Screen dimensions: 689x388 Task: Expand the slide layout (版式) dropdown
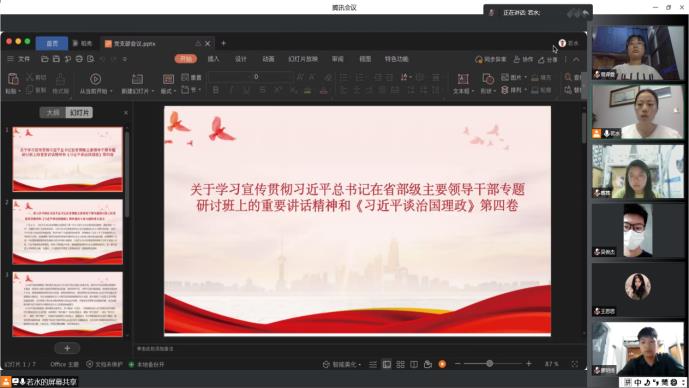click(x=168, y=91)
